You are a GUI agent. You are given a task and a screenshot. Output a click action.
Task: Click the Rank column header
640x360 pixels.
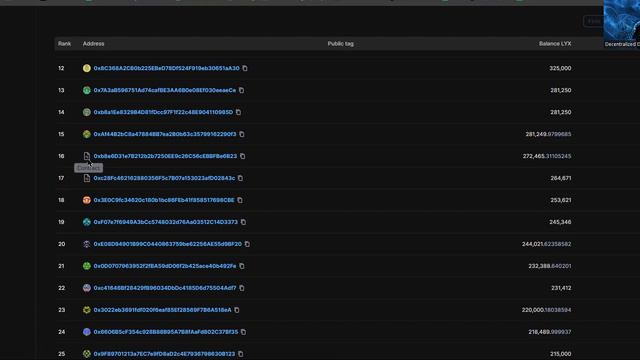coord(64,44)
